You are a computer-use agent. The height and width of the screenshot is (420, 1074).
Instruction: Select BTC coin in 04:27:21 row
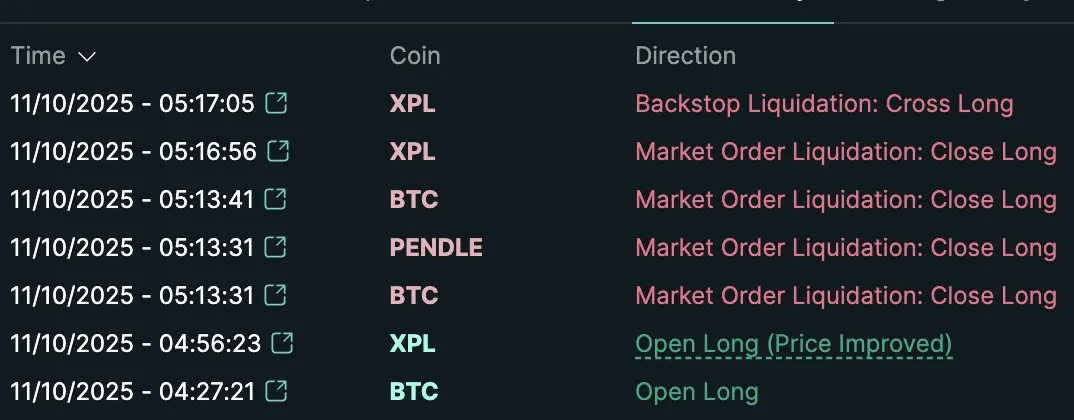tap(414, 391)
